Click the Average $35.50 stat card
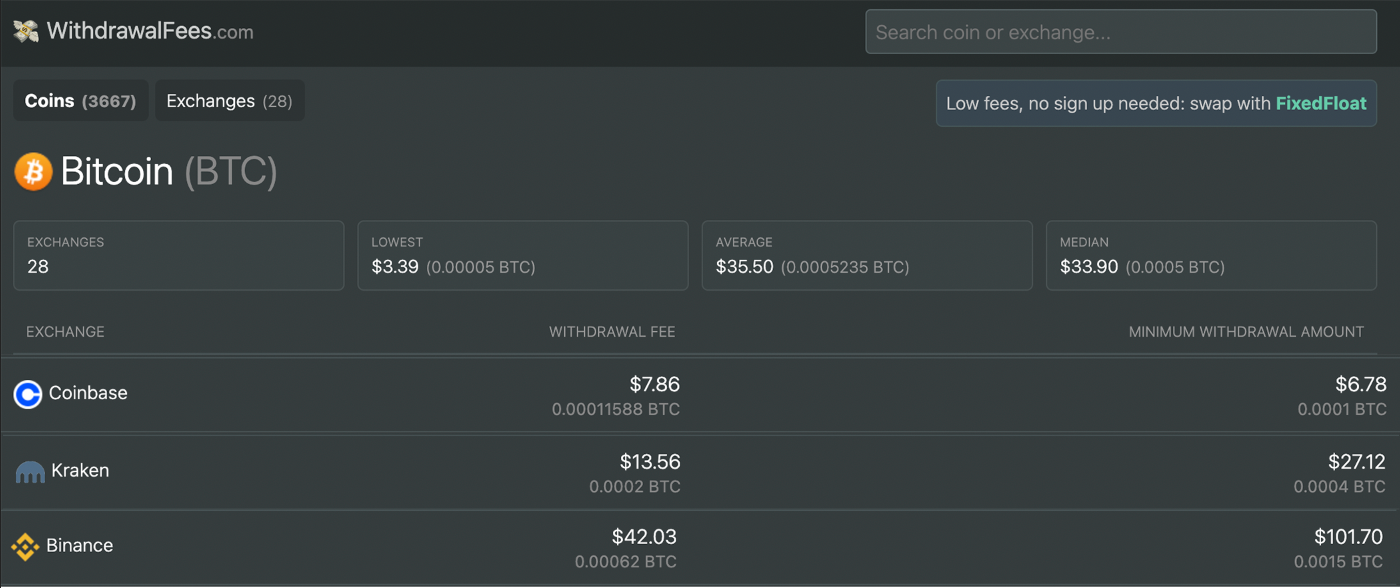Viewport: 1400px width, 588px height. point(867,256)
